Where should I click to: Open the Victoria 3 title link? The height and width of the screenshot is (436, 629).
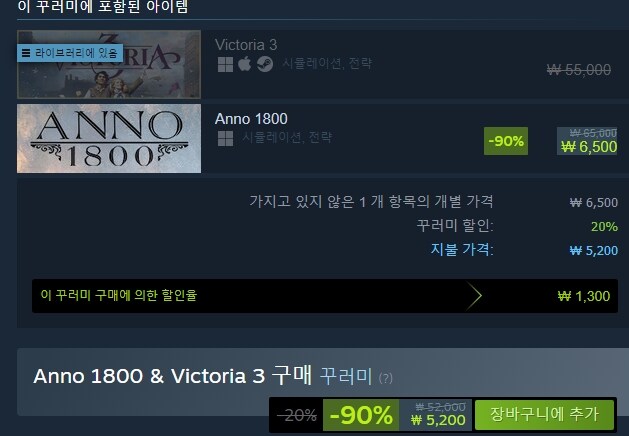[246, 45]
